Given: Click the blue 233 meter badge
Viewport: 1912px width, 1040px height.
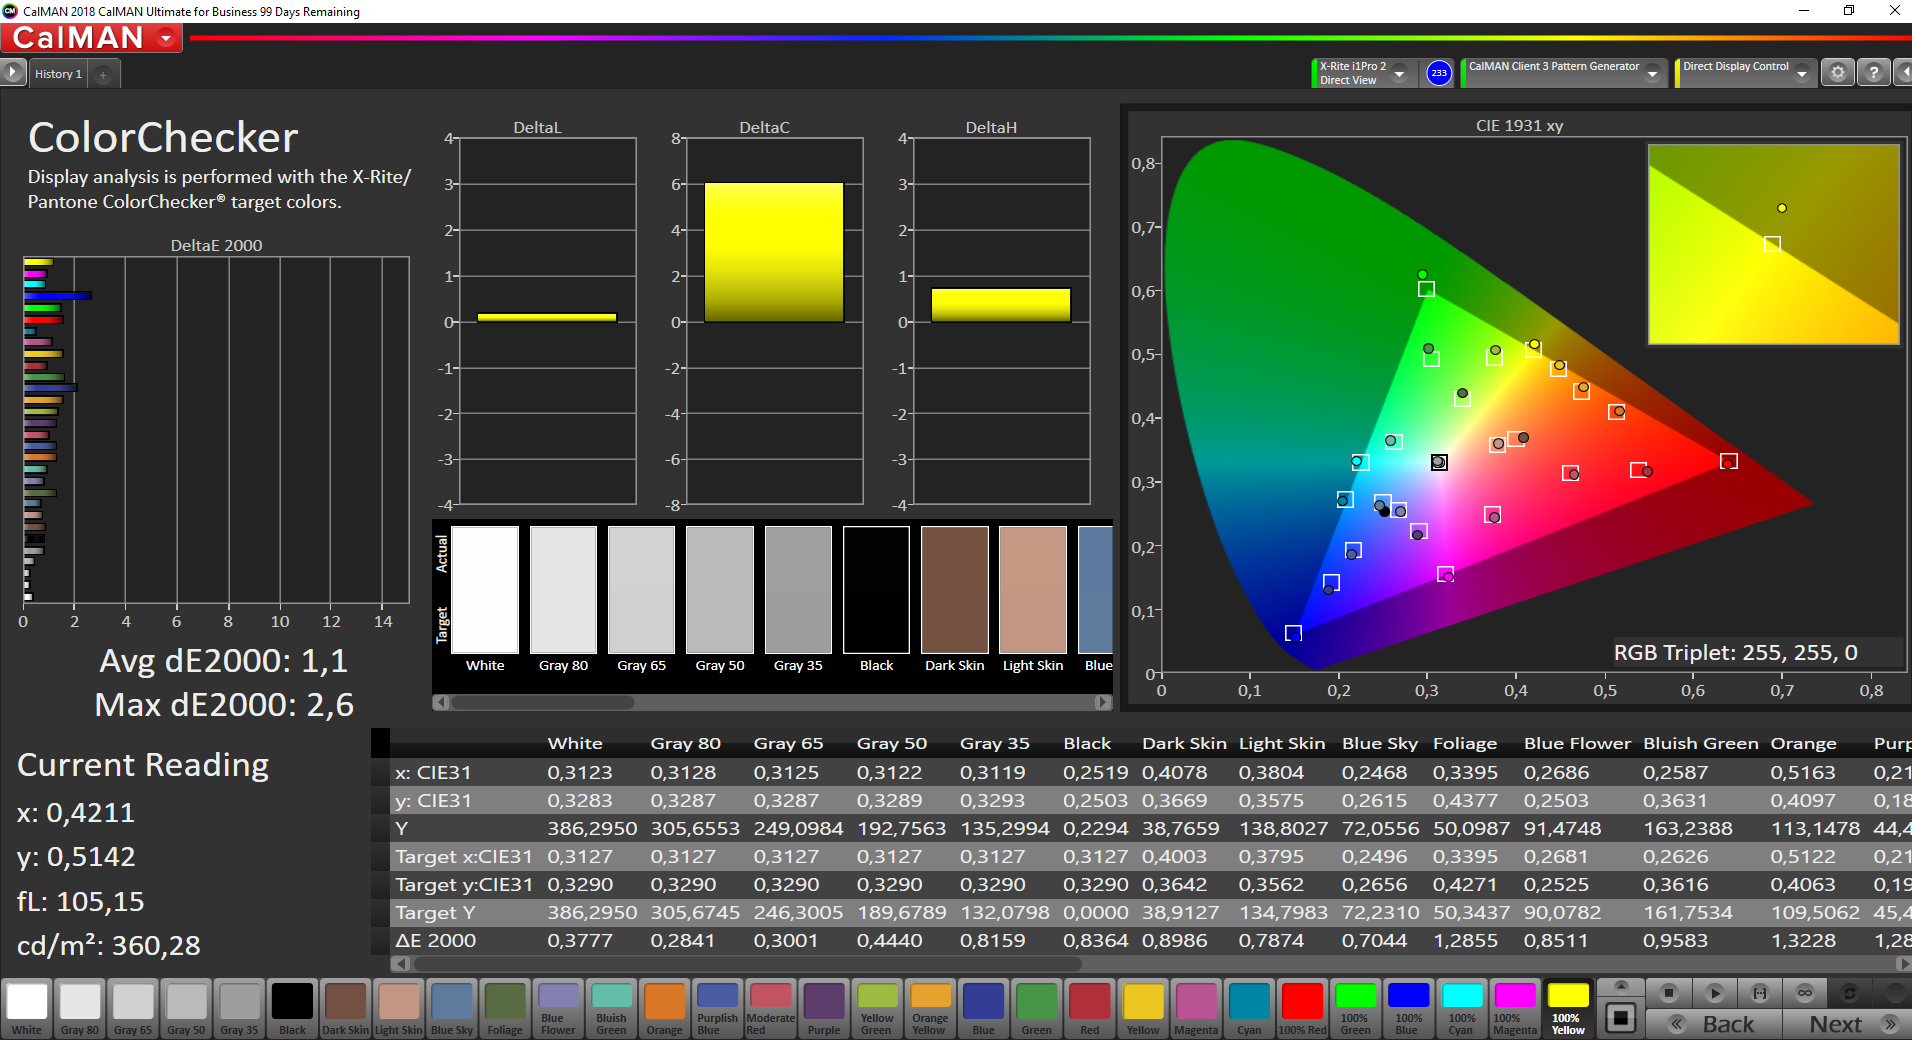Looking at the screenshot, I should pos(1438,73).
